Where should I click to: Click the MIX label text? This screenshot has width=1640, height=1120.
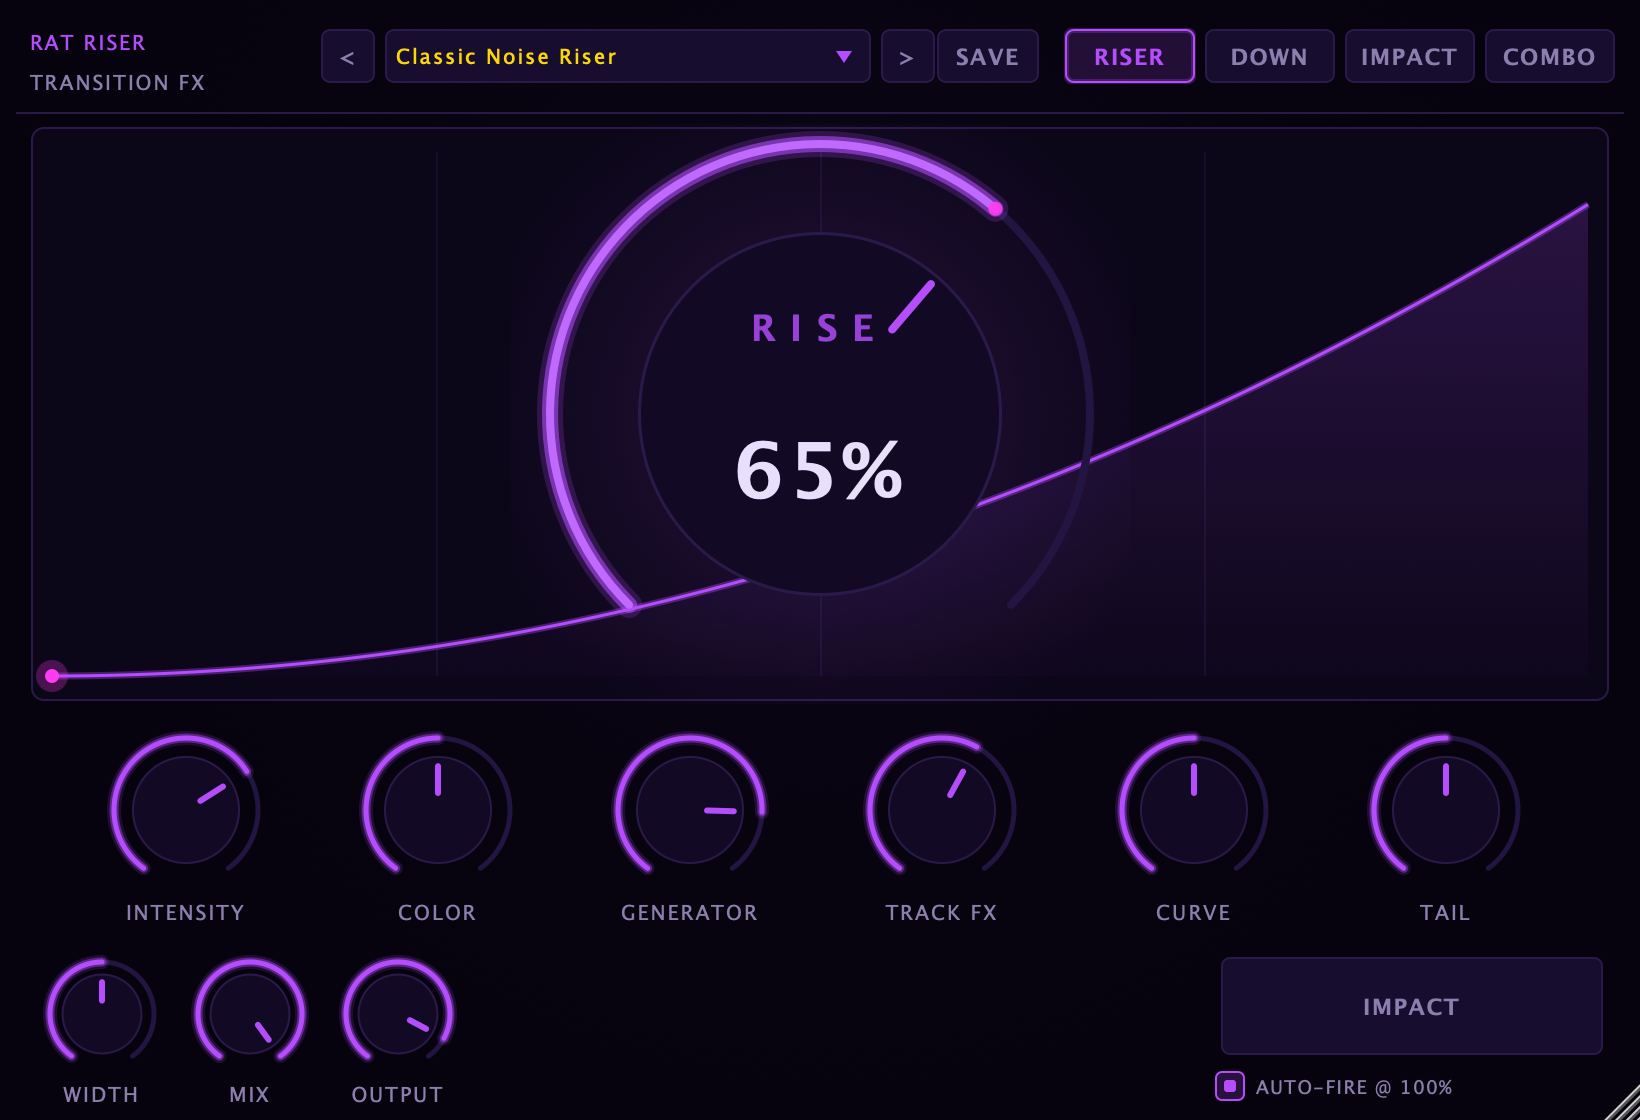point(249,1095)
